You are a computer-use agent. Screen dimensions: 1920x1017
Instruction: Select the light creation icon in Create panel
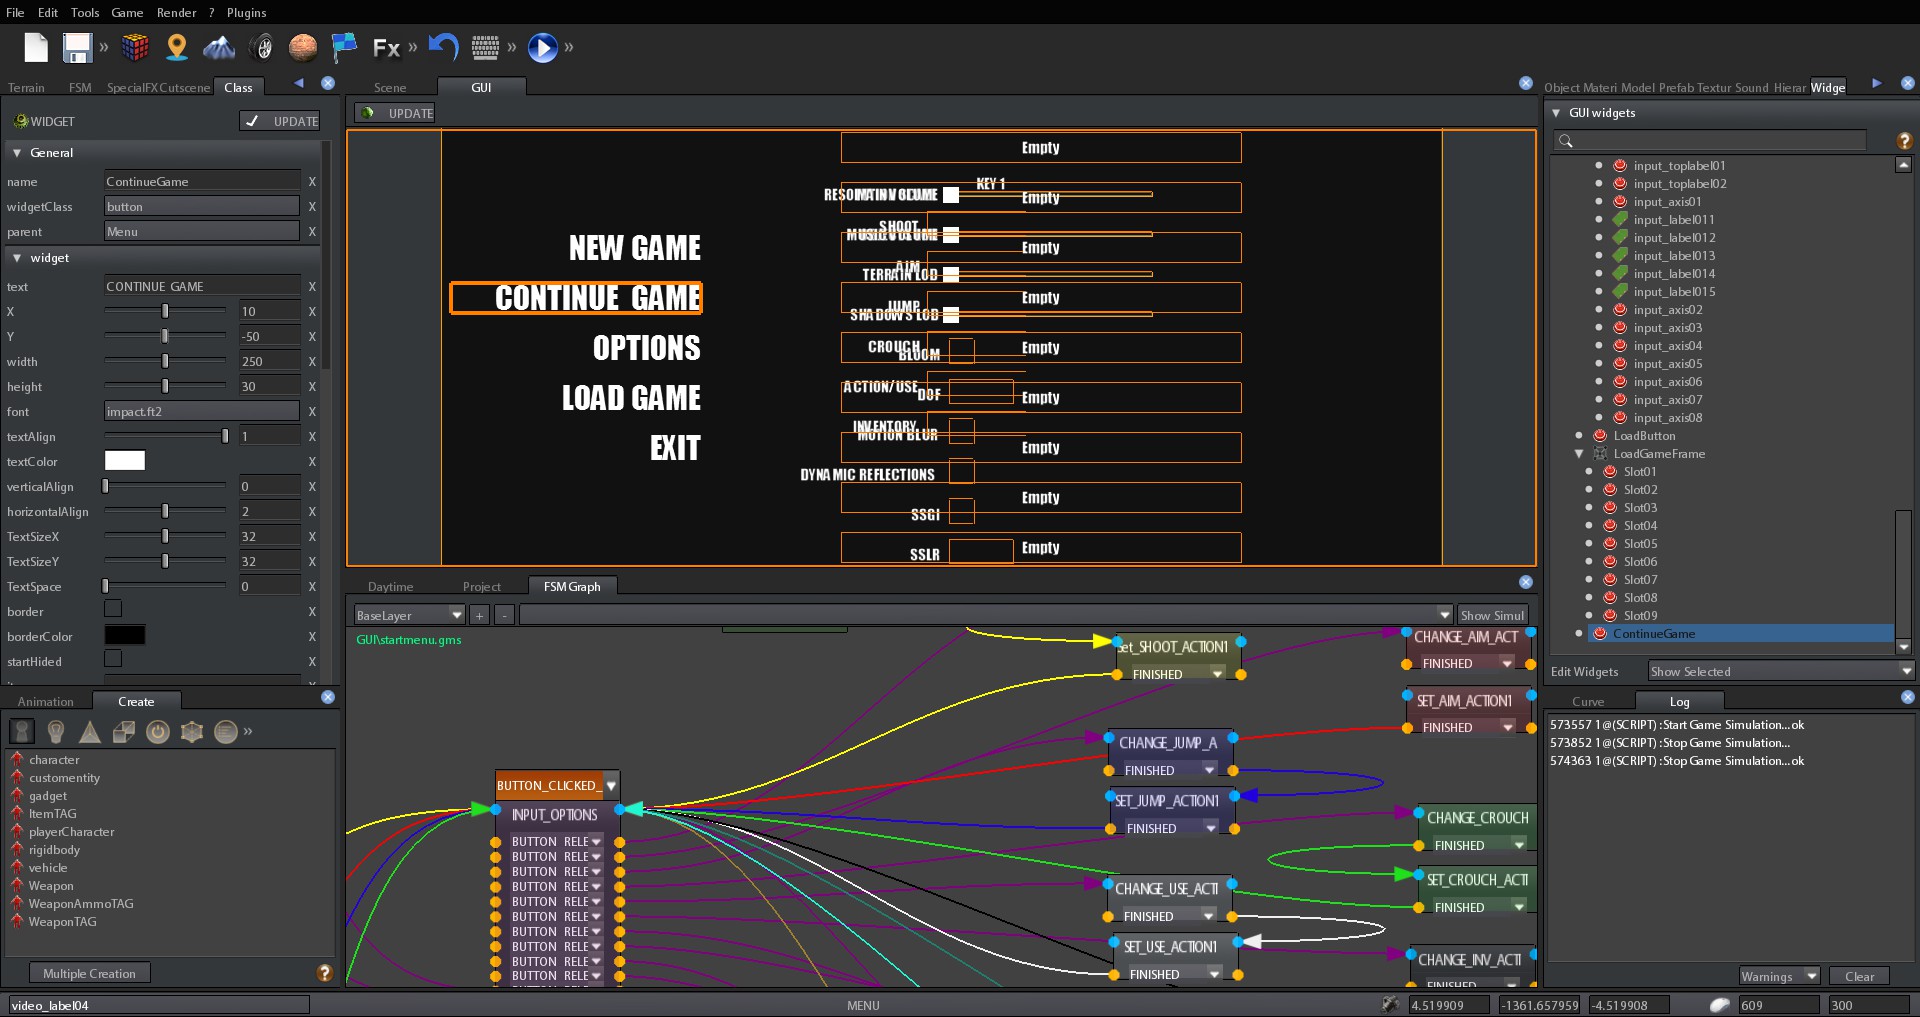click(56, 731)
